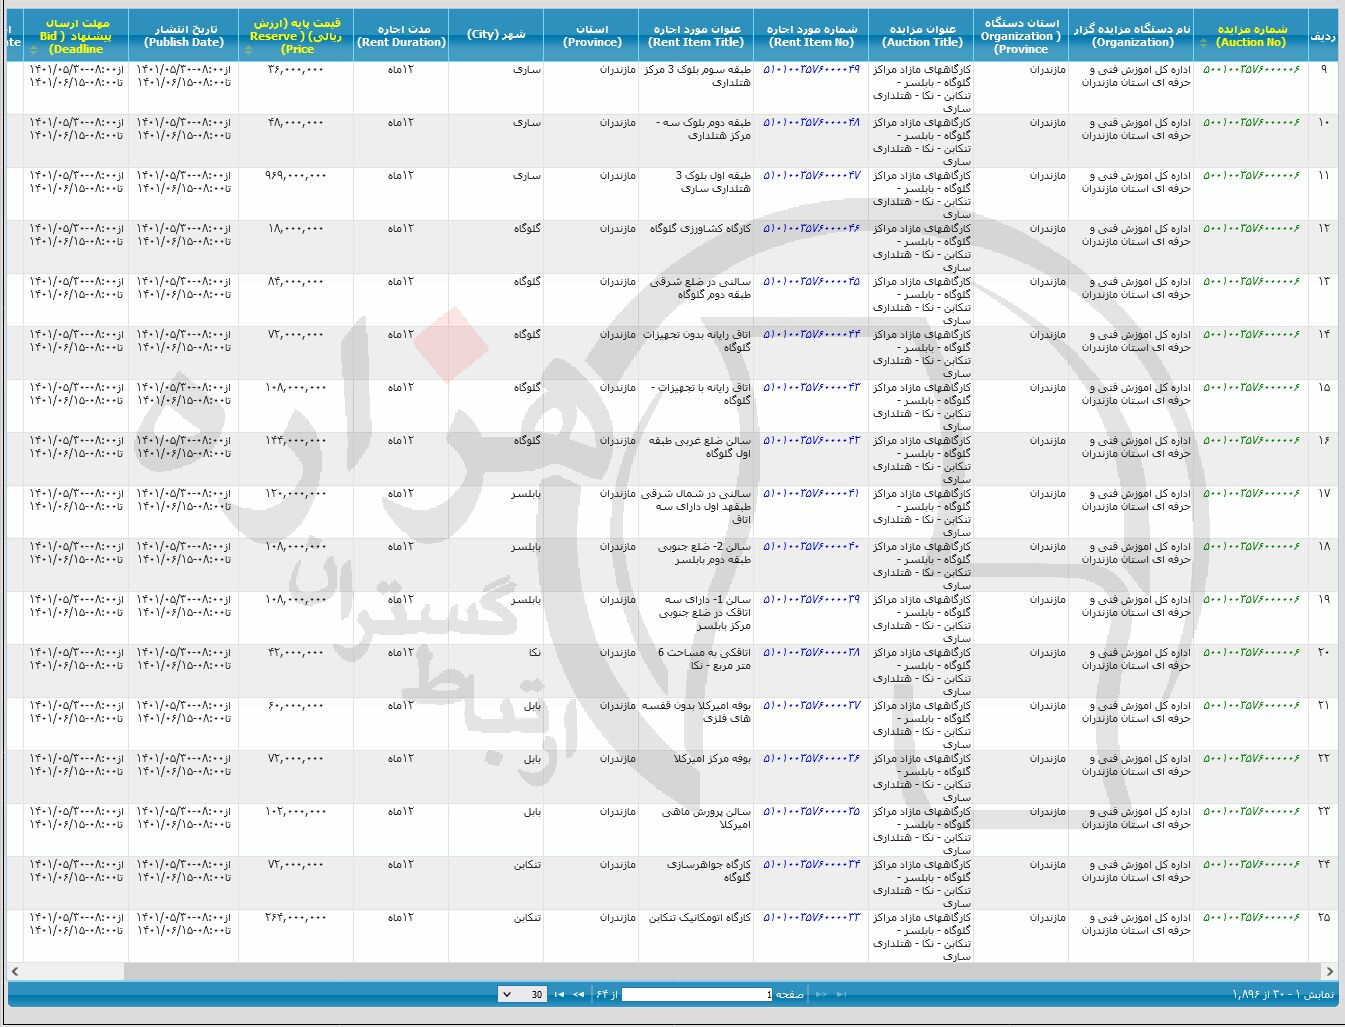Open the rows-per-page dropdown showing 30
Screen dimensions: 1345x1027
[x=522, y=994]
